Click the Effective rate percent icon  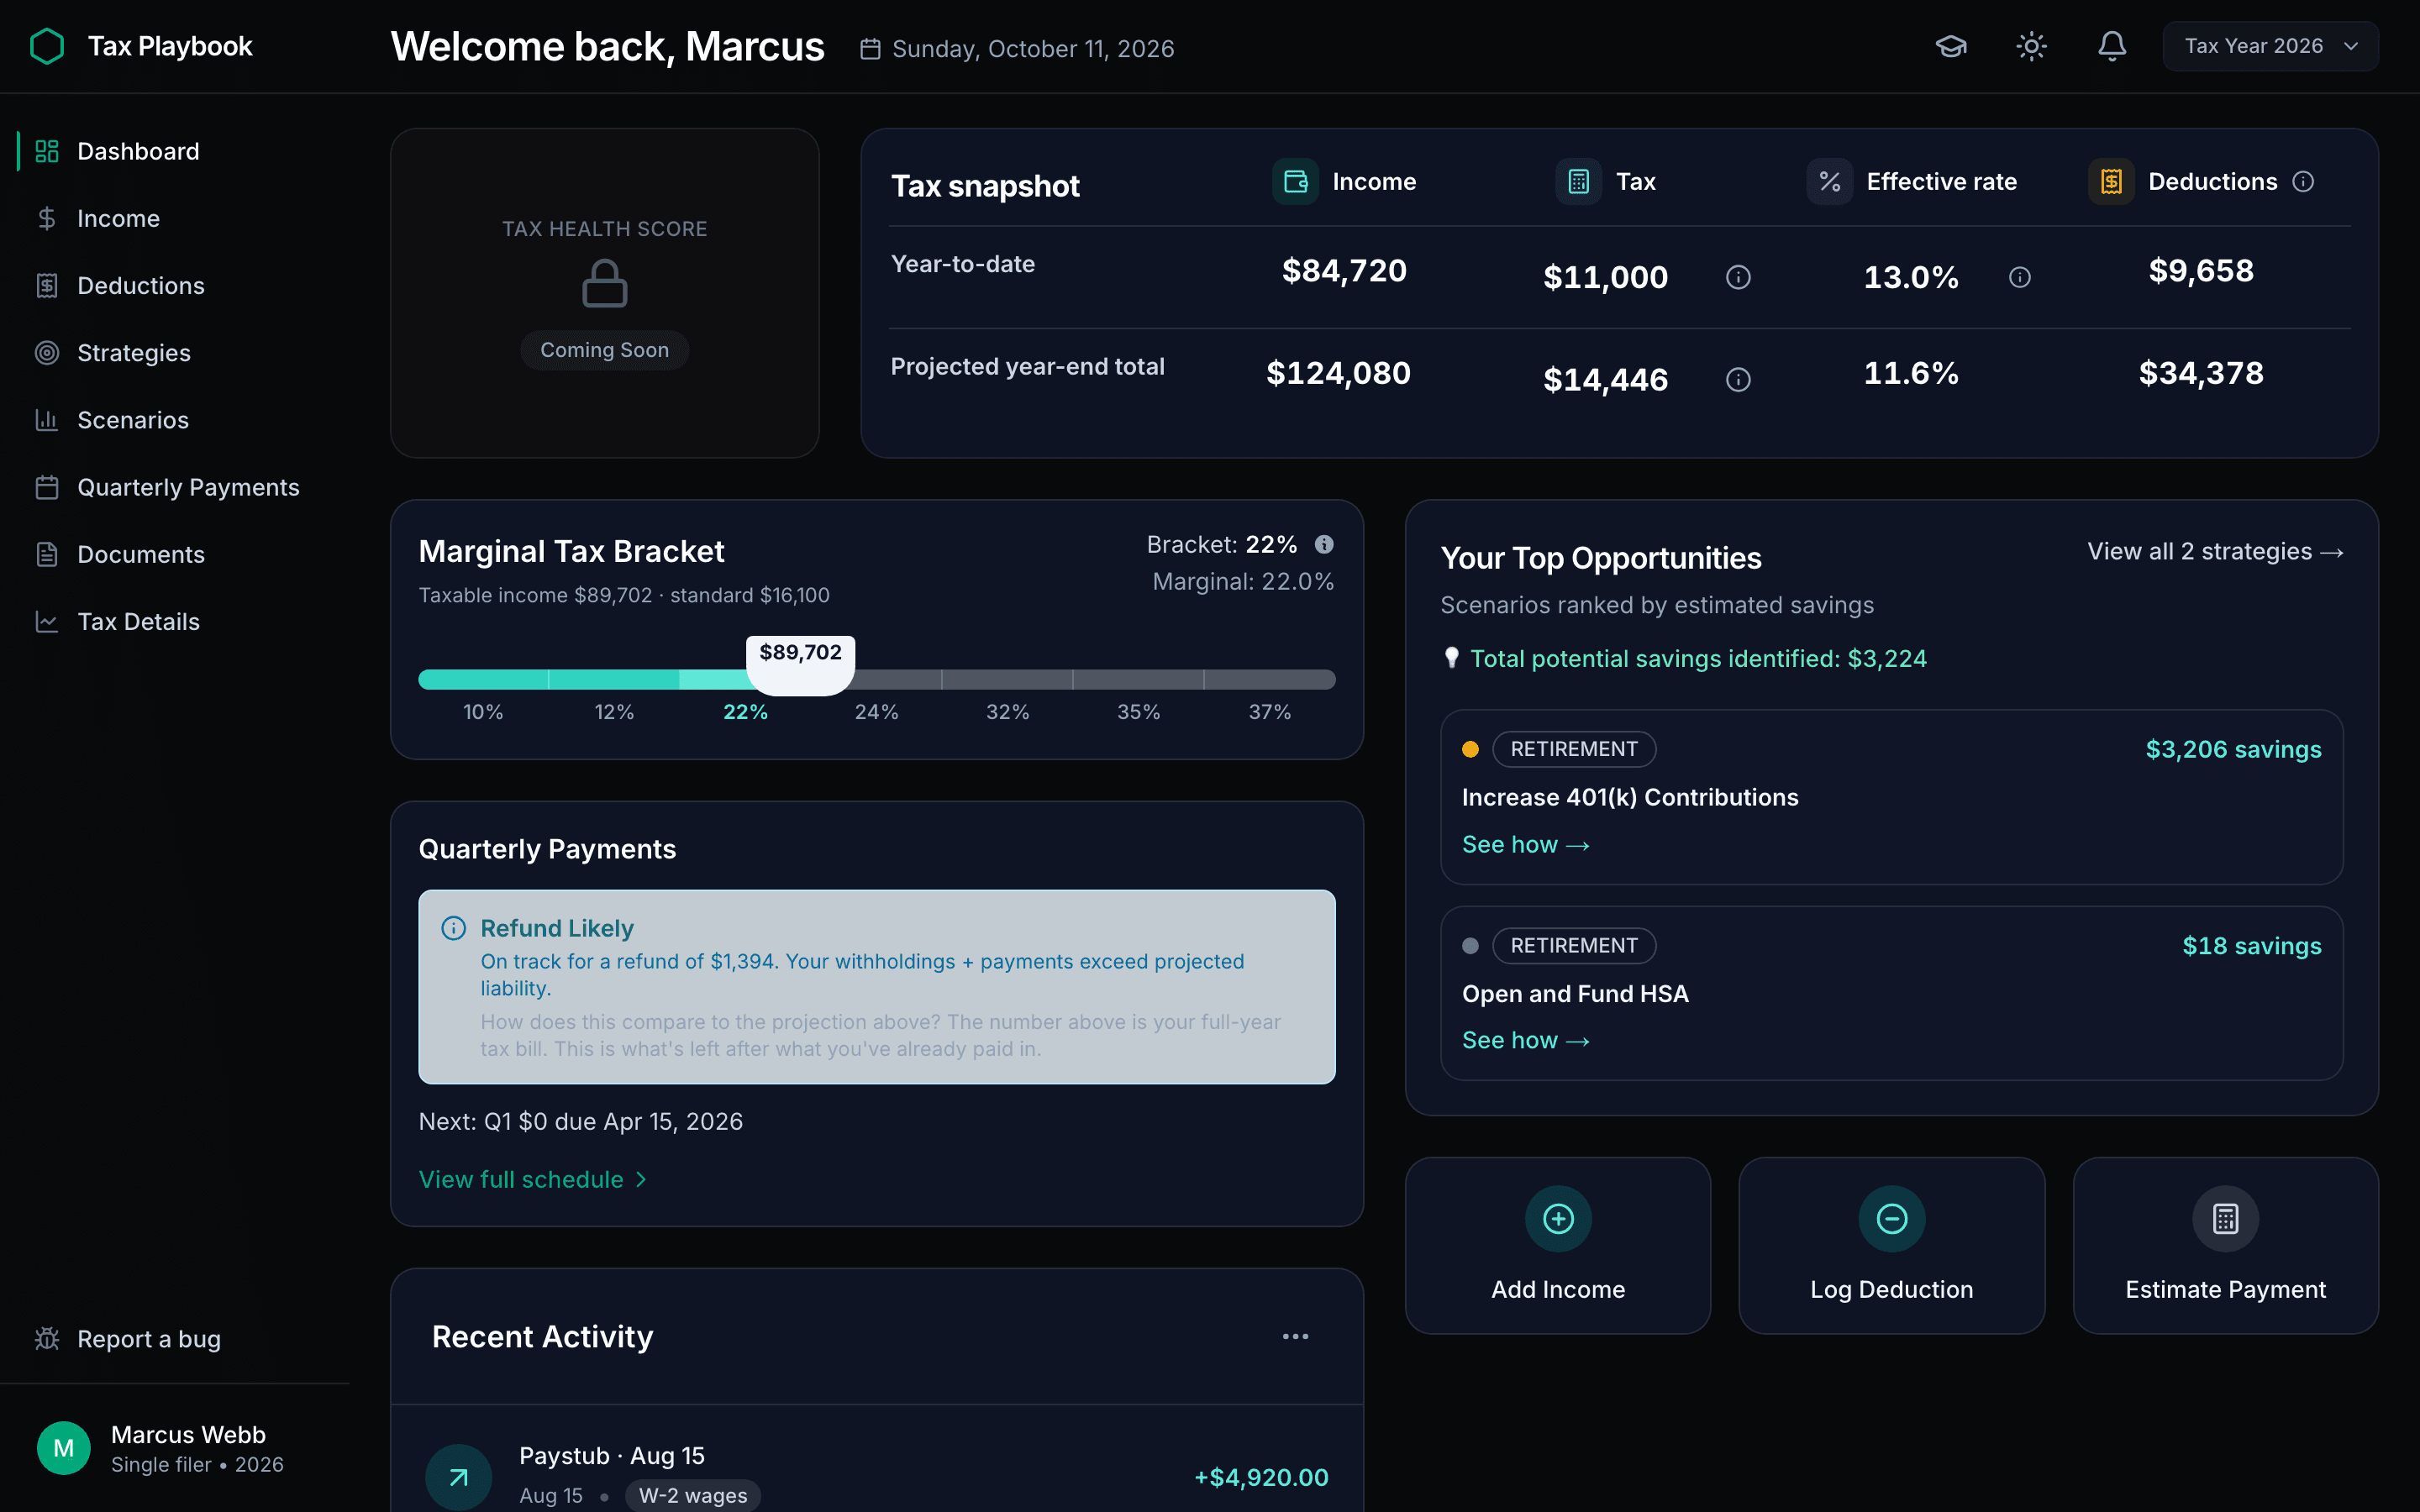[1829, 181]
